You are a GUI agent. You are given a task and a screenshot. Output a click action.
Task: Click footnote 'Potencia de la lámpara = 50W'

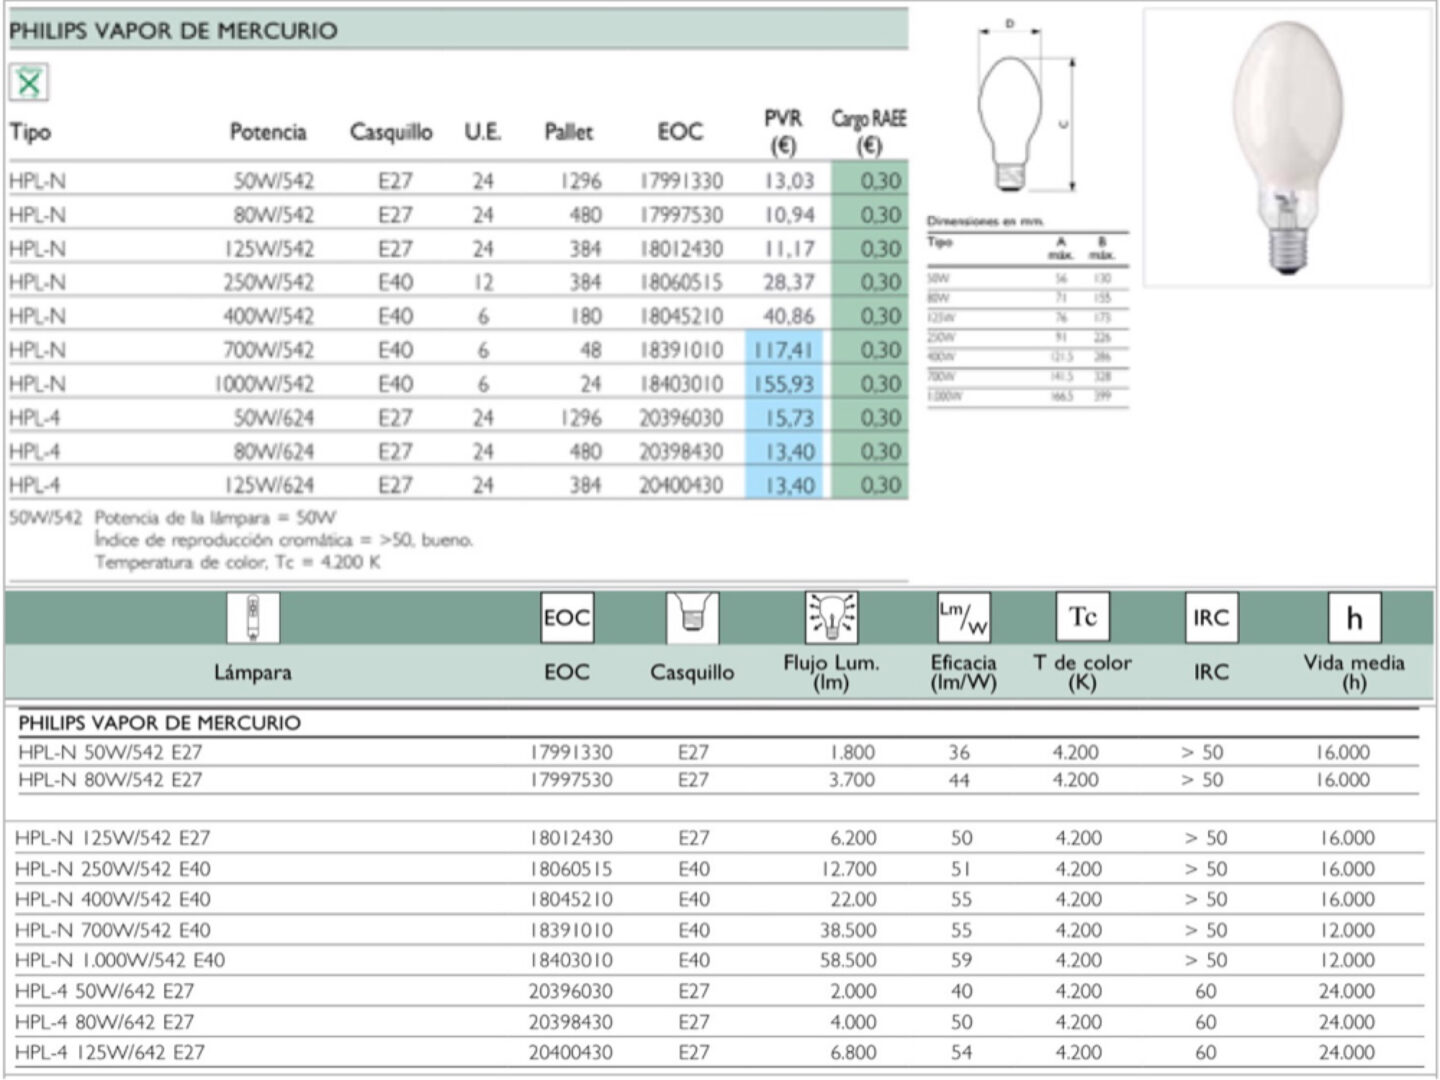pyautogui.click(x=215, y=518)
